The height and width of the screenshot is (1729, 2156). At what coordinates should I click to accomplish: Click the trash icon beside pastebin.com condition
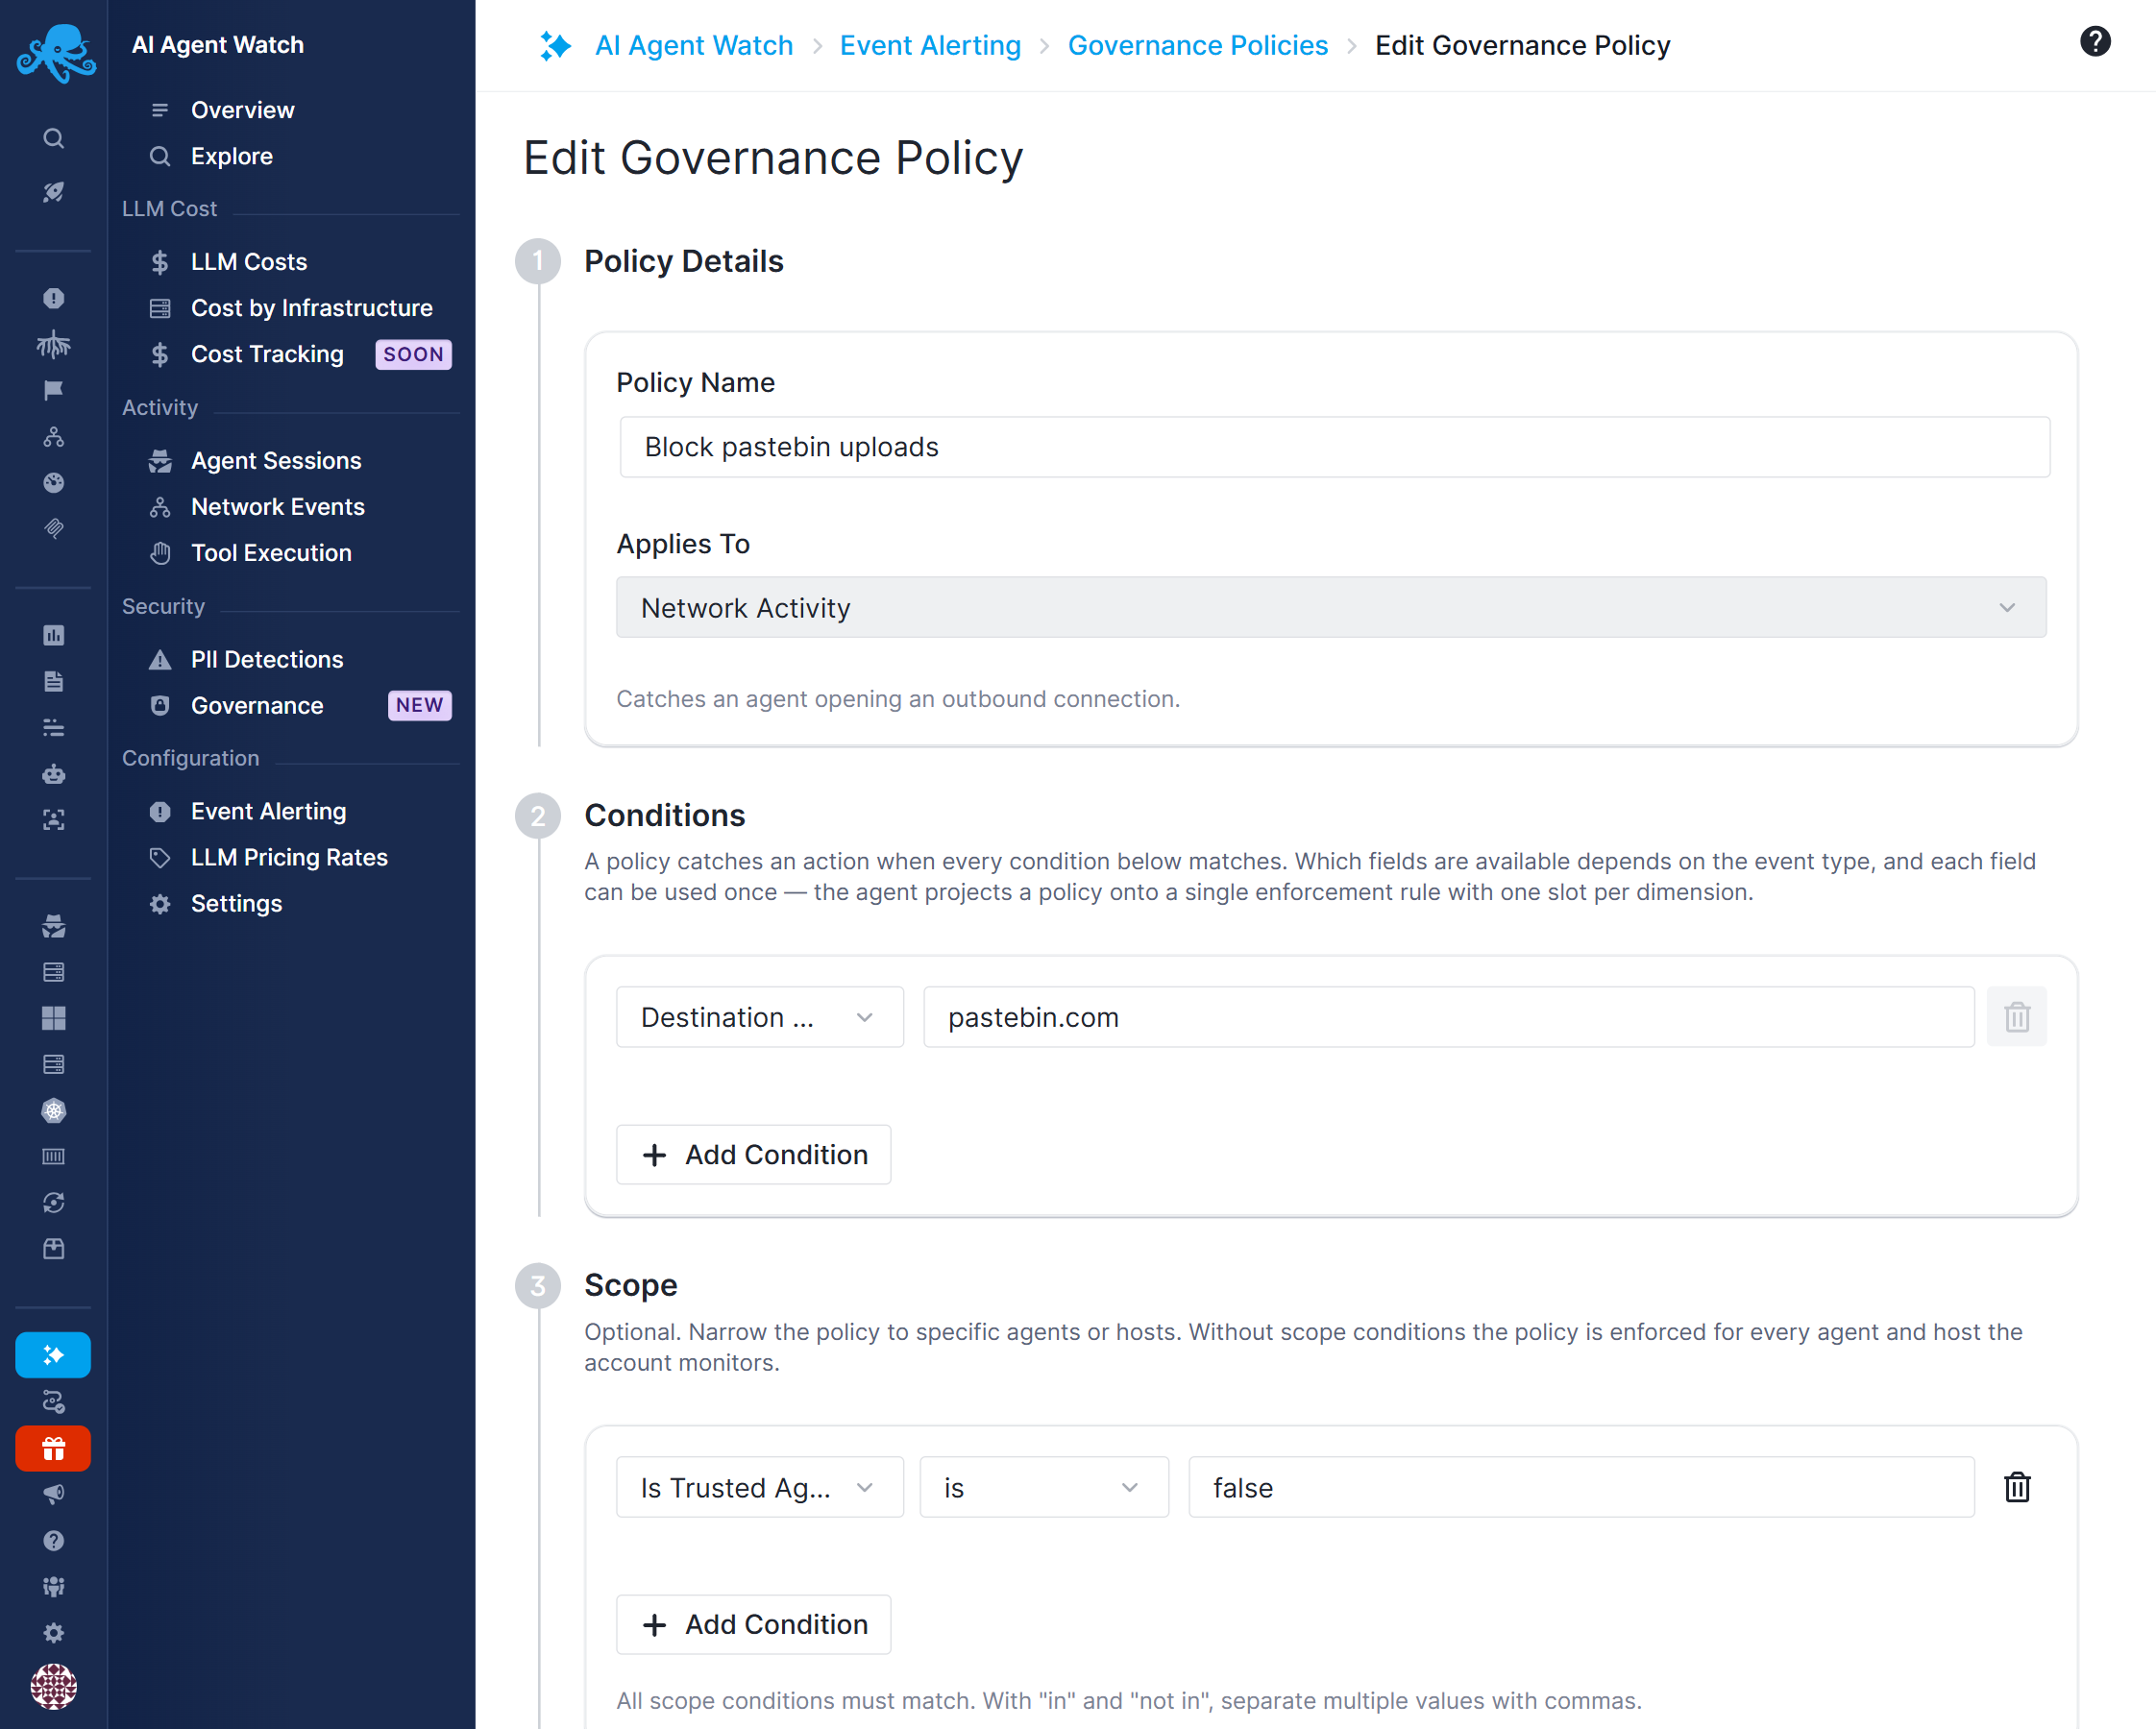(2016, 1017)
